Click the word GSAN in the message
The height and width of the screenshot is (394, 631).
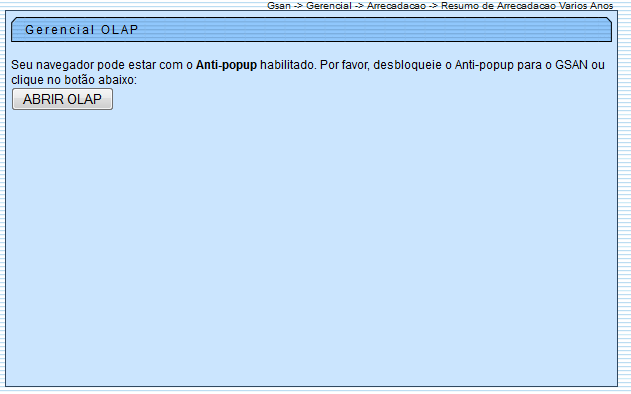click(x=571, y=65)
